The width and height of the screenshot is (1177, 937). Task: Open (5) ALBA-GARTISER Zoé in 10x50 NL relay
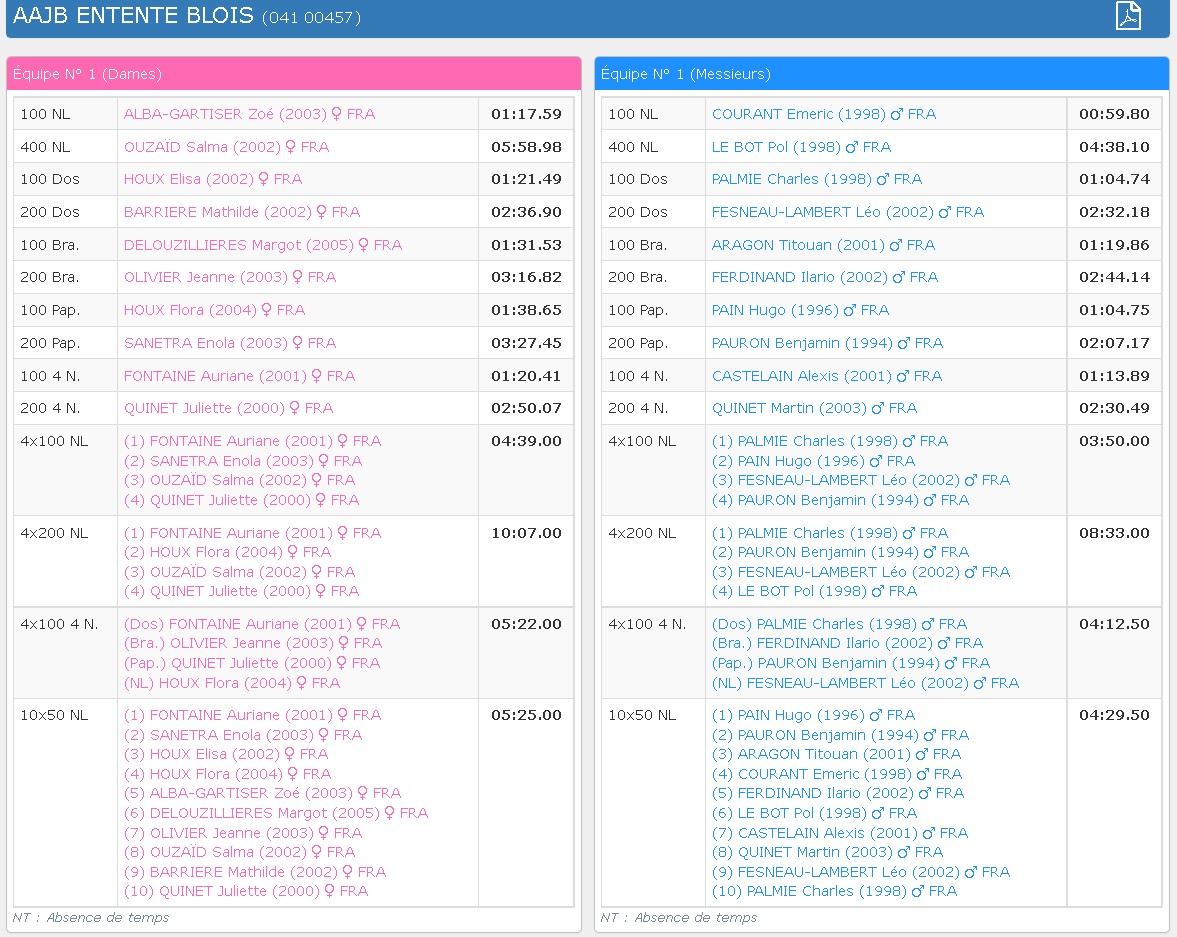(x=263, y=794)
